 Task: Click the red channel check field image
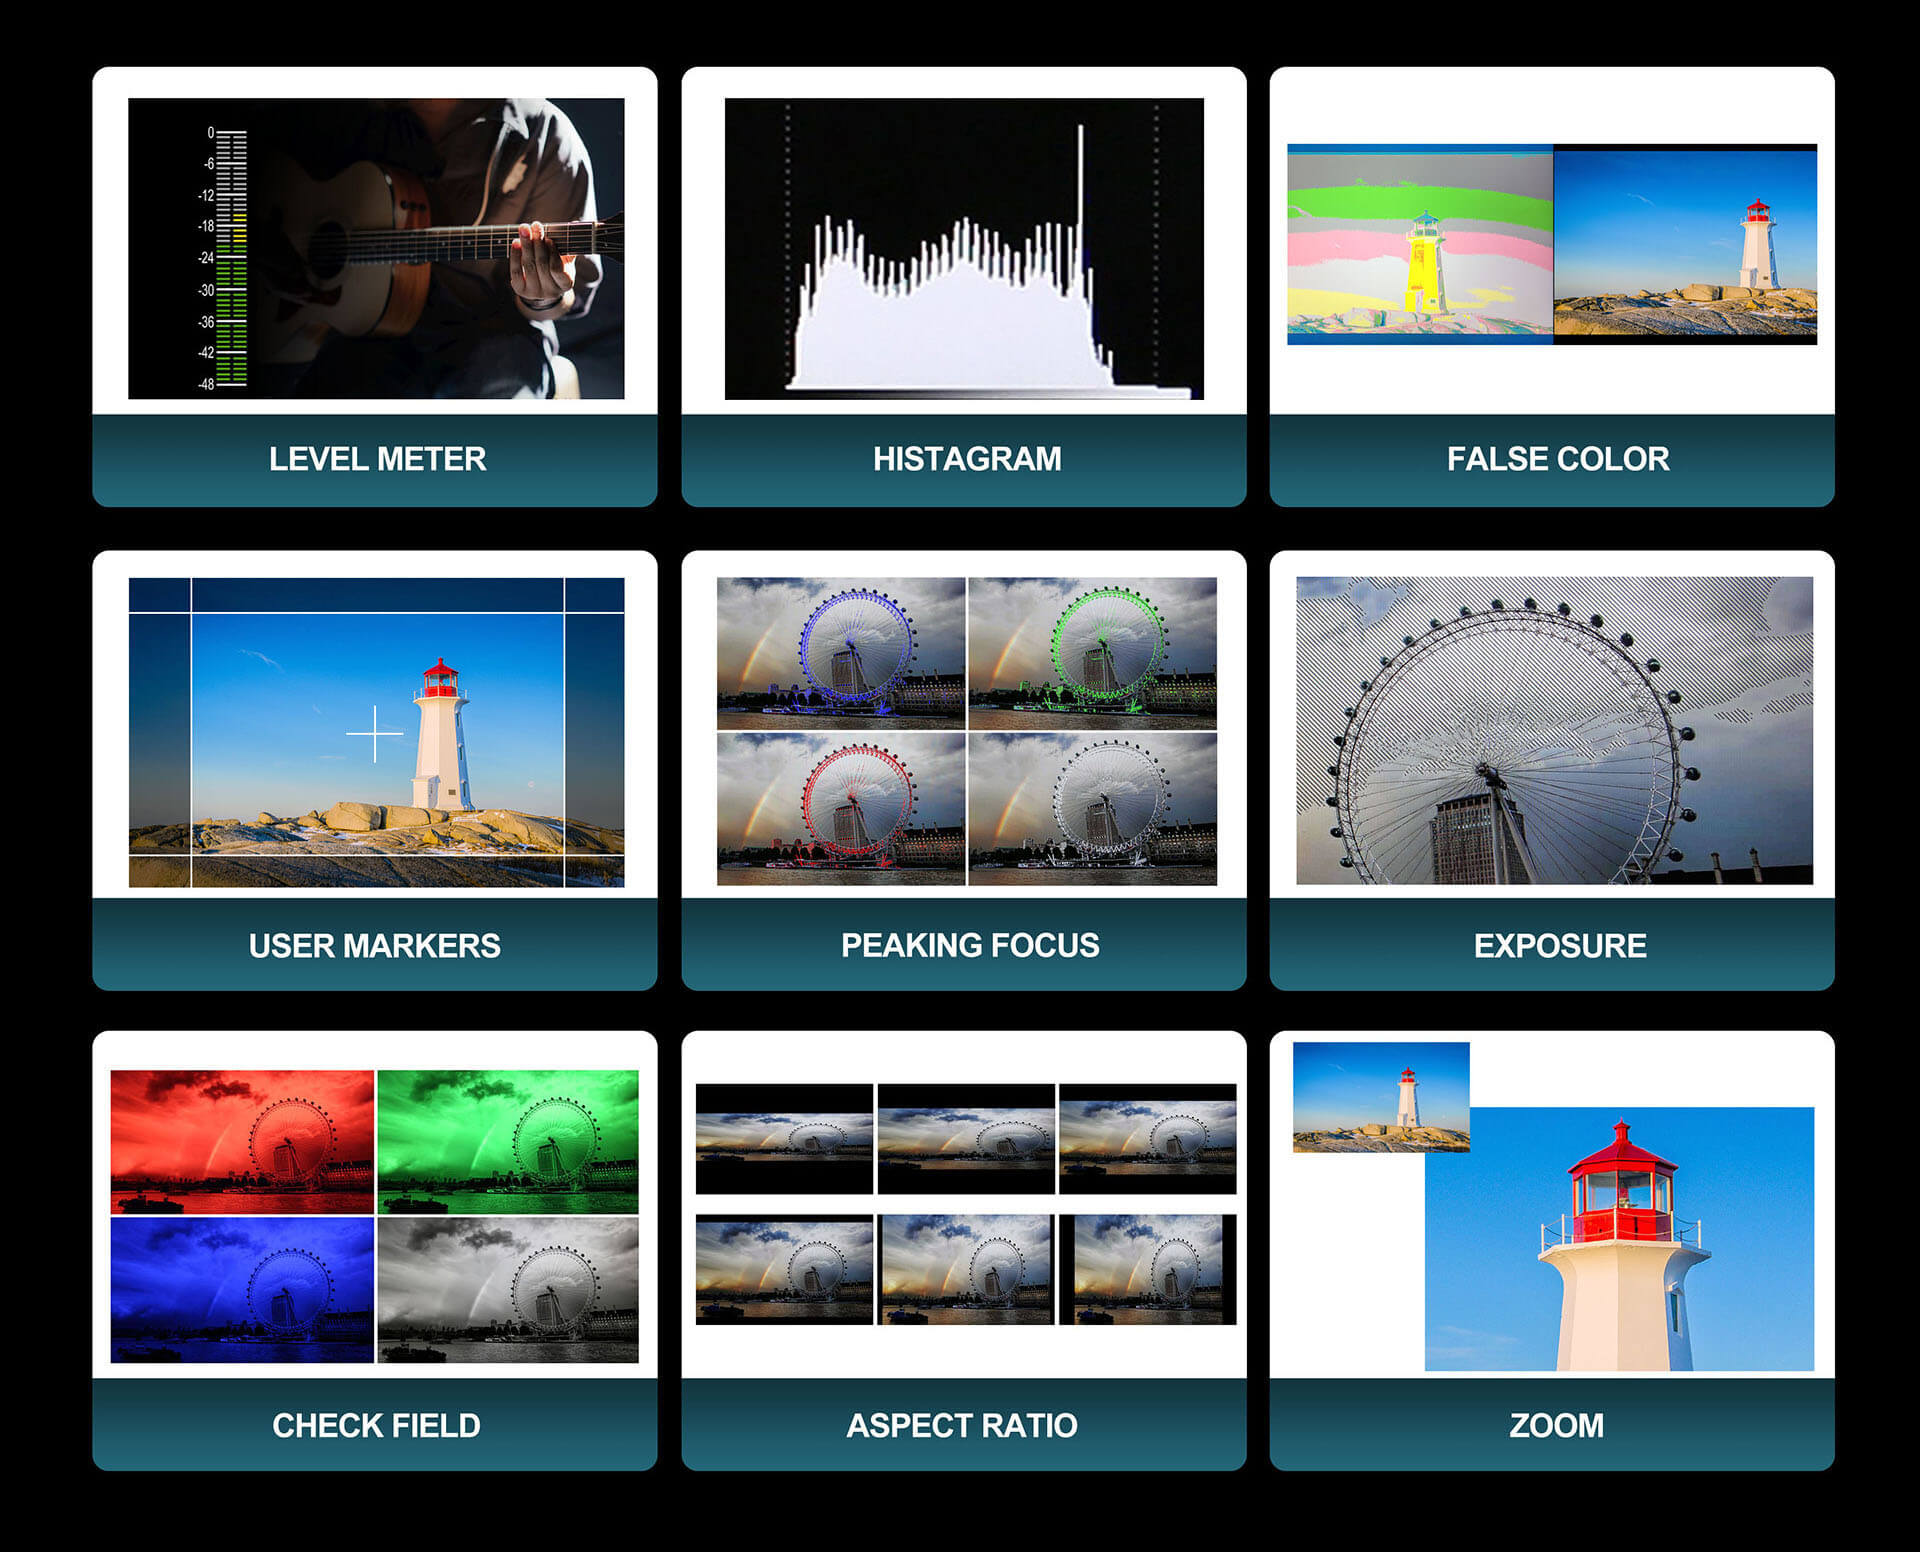(242, 1141)
